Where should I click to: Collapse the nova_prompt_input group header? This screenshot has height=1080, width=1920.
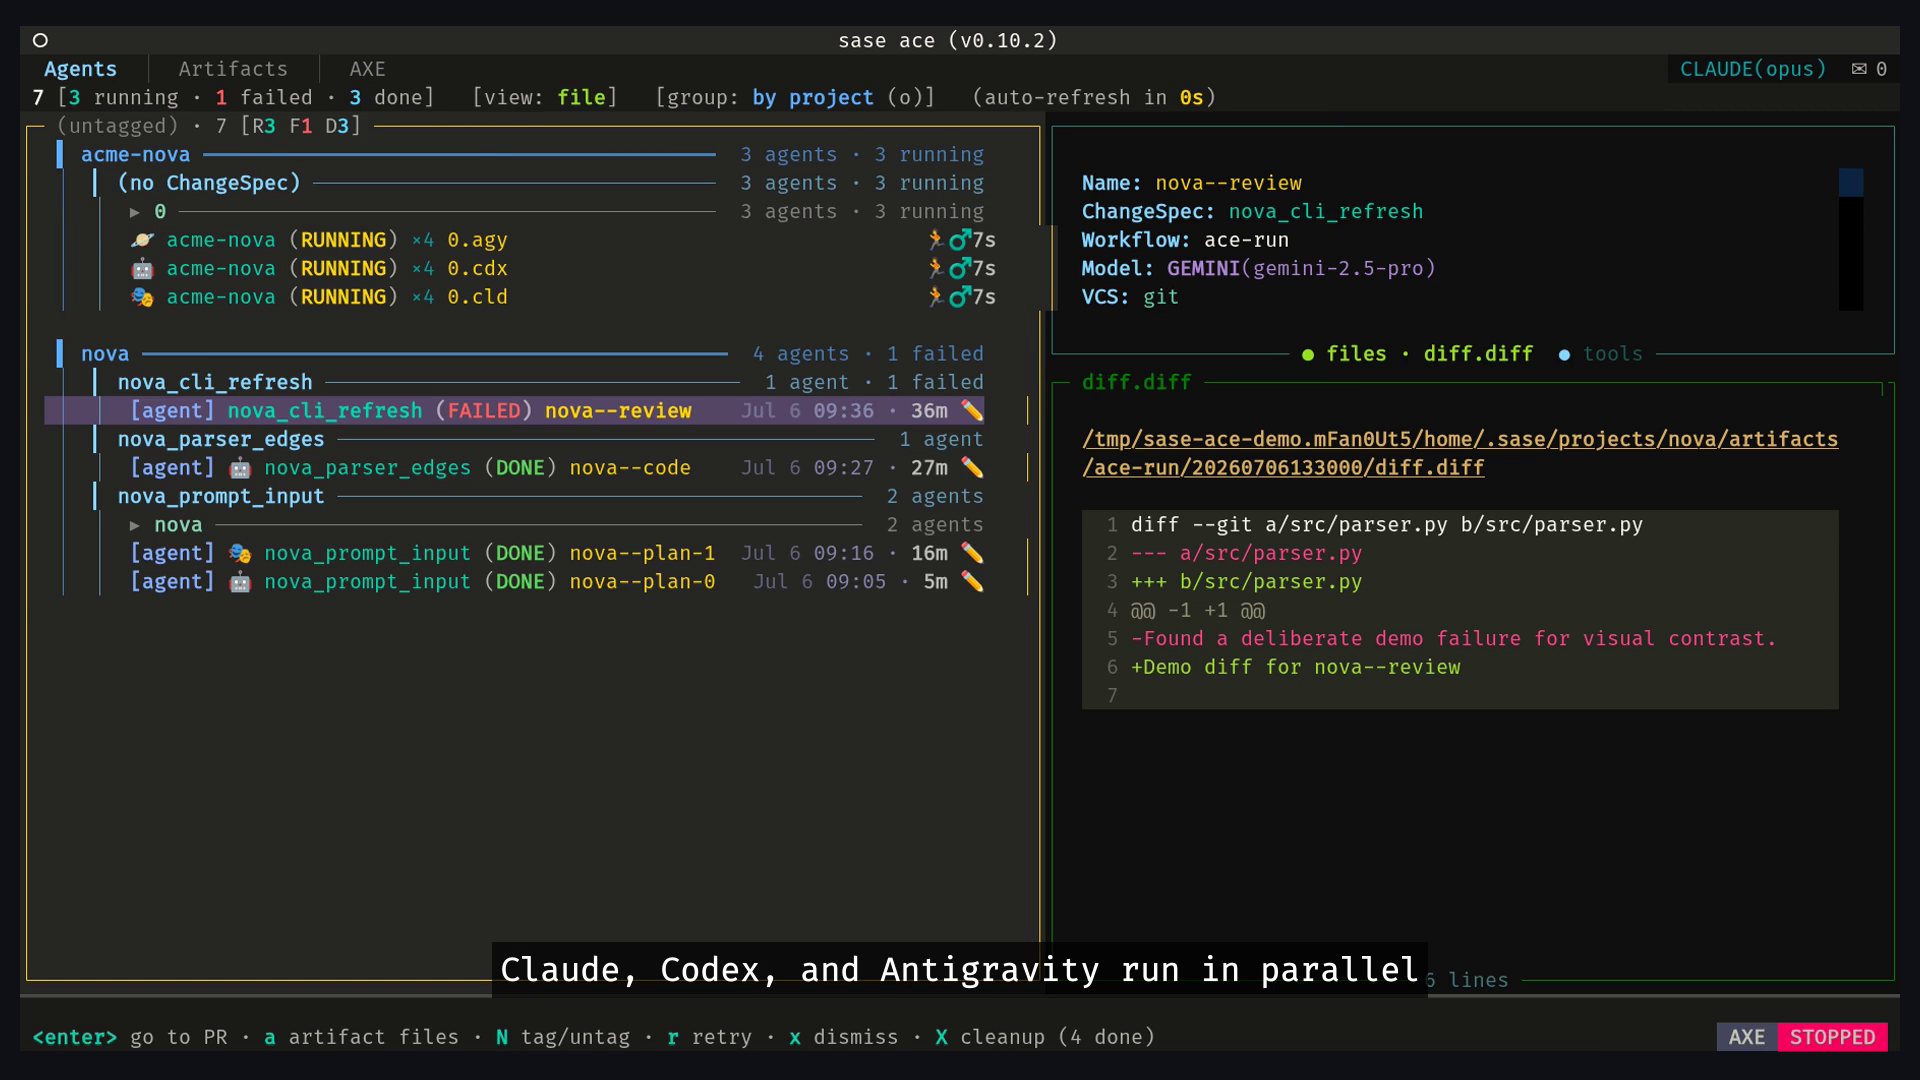pos(221,496)
